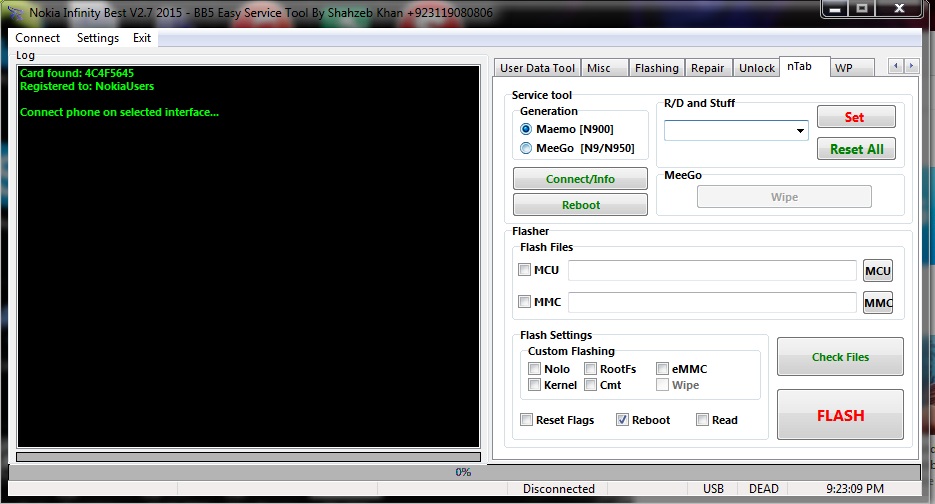The image size is (935, 504).
Task: Close the Nokia Infinity Best window
Action: click(x=900, y=9)
